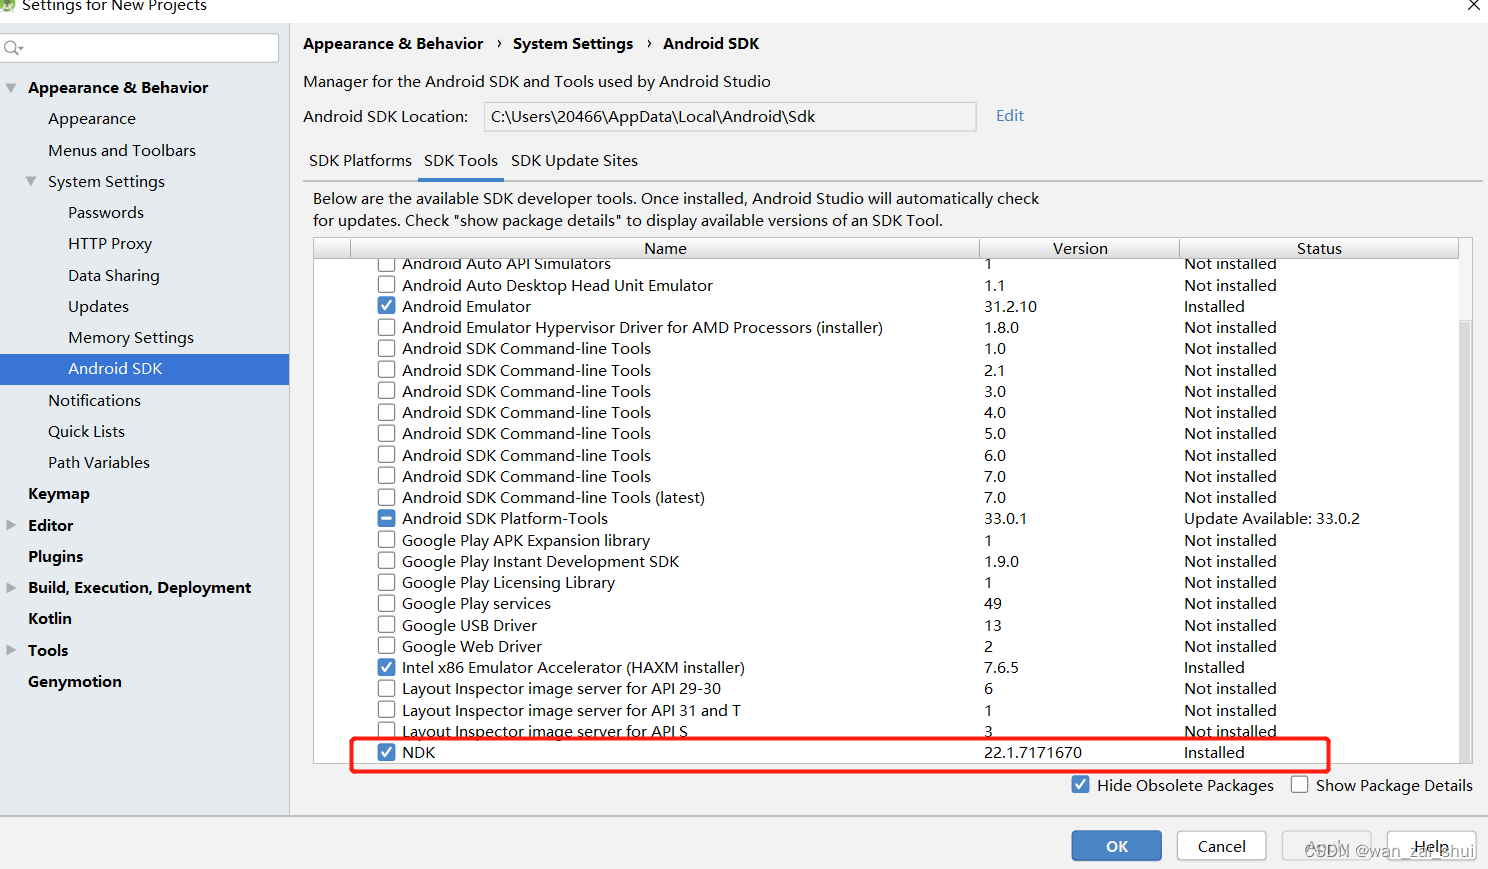
Task: Check Google Play Instant Development SDK
Action: click(x=386, y=561)
